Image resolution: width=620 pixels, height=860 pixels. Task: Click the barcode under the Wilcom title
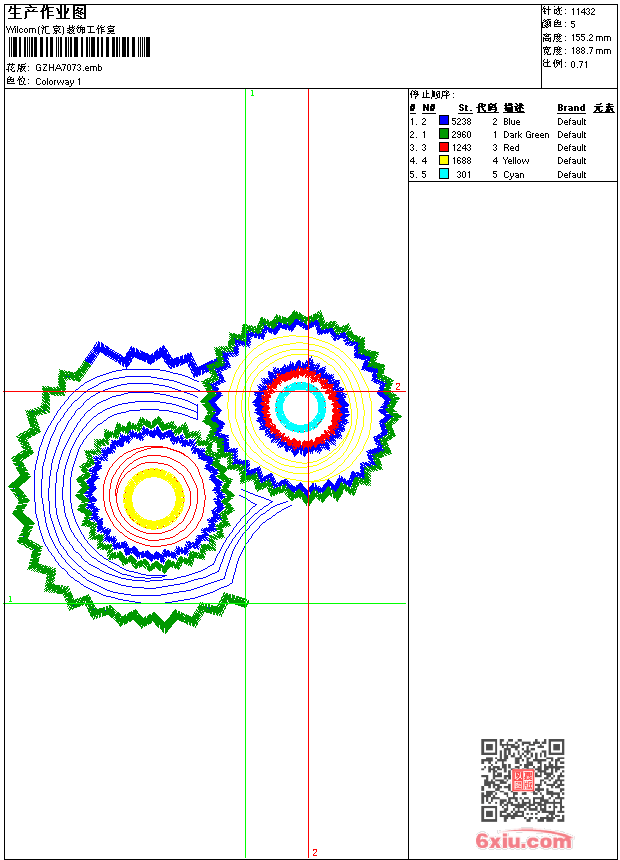(x=78, y=47)
